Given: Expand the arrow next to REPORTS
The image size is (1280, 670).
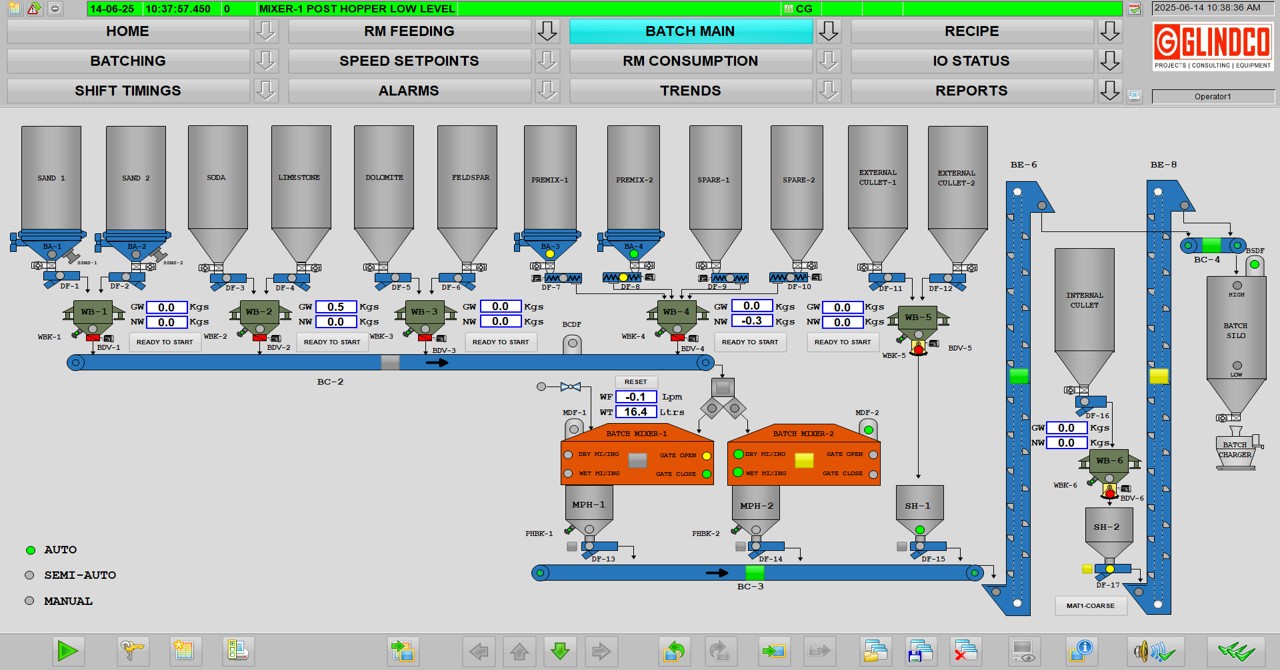Looking at the screenshot, I should pos(1110,91).
